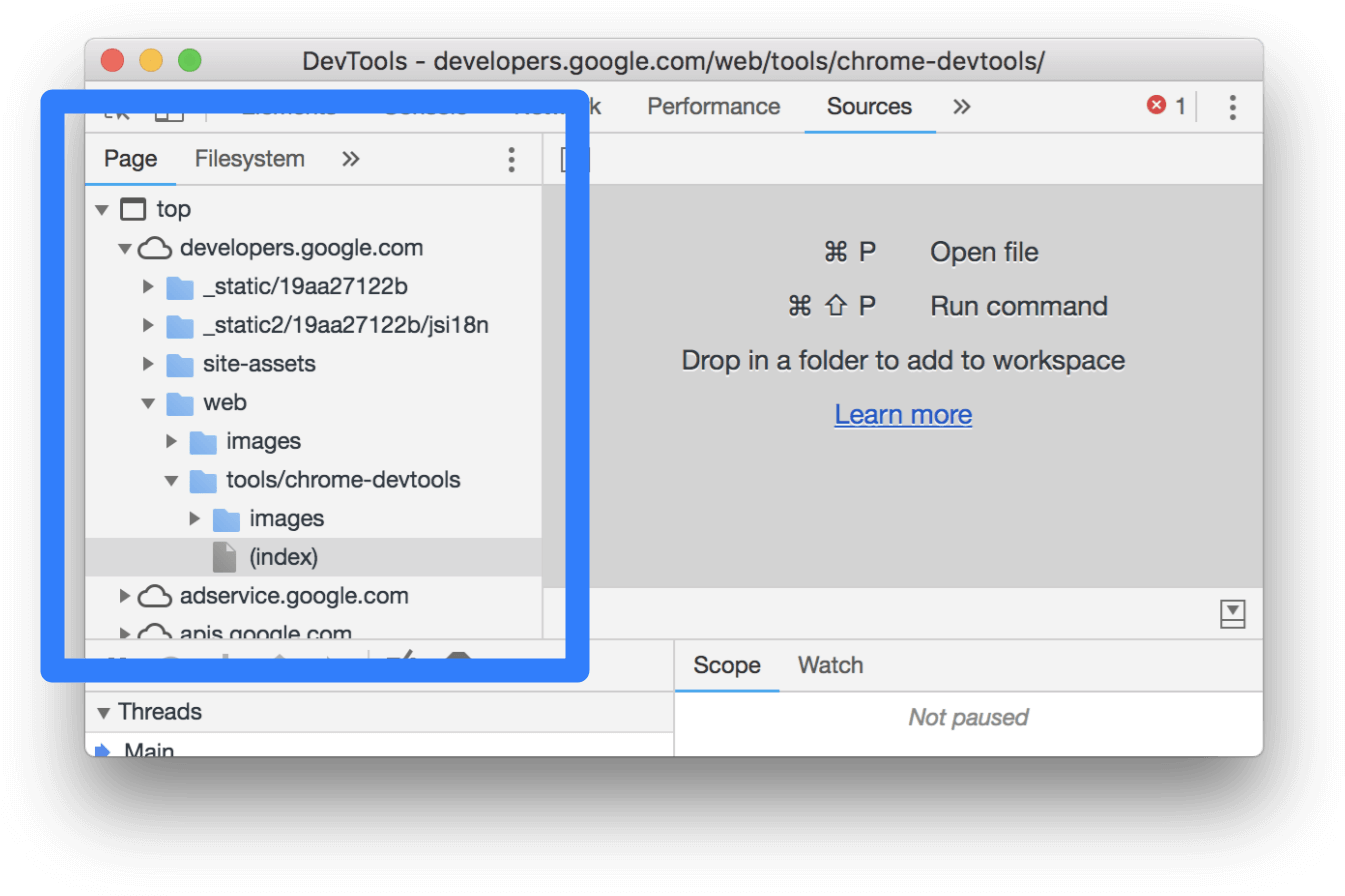The height and width of the screenshot is (896, 1345).
Task: Select the (index) file
Action: point(313,557)
